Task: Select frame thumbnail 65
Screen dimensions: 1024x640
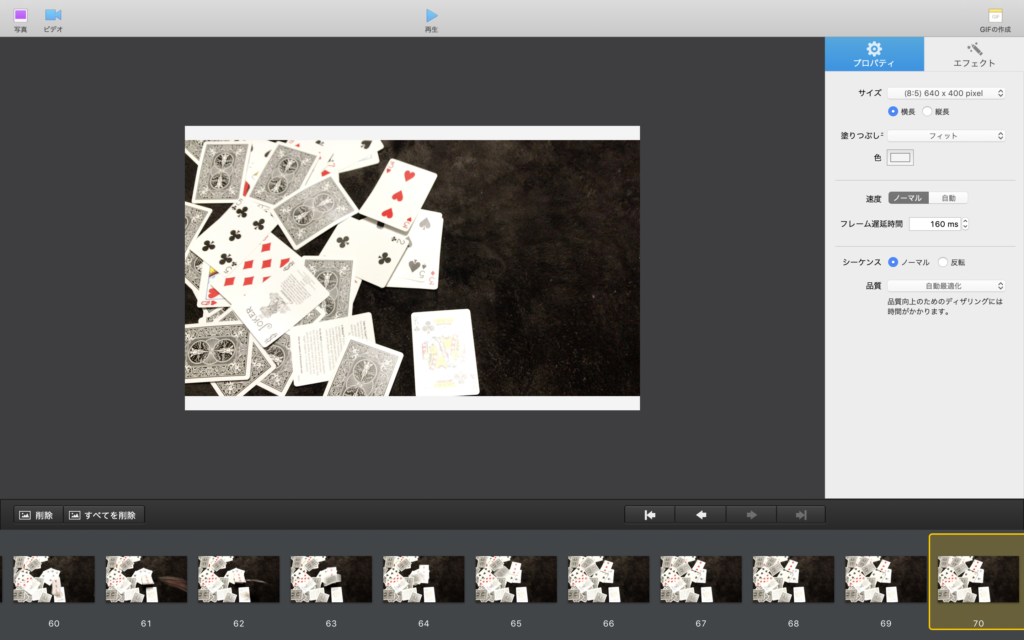Action: [x=516, y=579]
